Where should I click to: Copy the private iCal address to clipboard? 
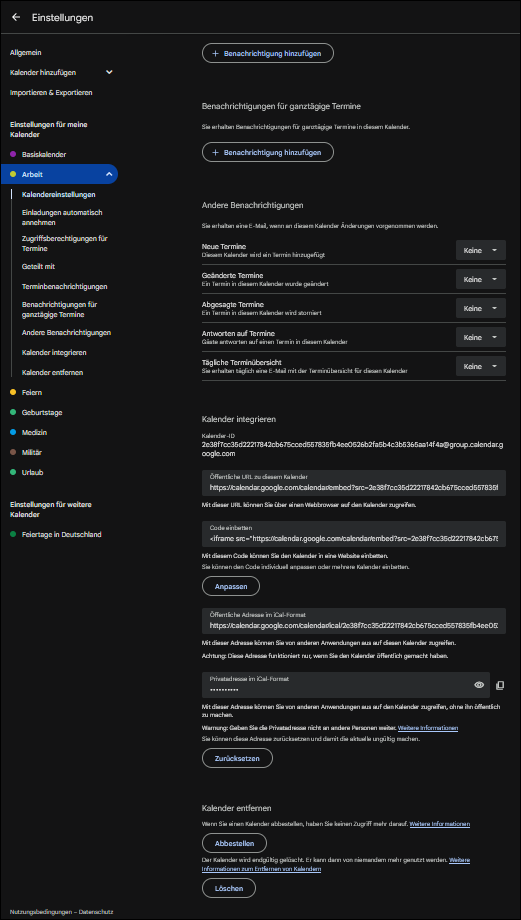pyautogui.click(x=500, y=685)
